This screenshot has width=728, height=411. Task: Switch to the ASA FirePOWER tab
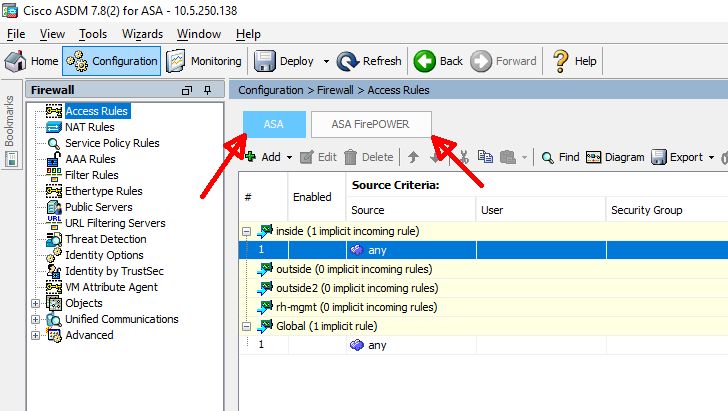click(371, 124)
